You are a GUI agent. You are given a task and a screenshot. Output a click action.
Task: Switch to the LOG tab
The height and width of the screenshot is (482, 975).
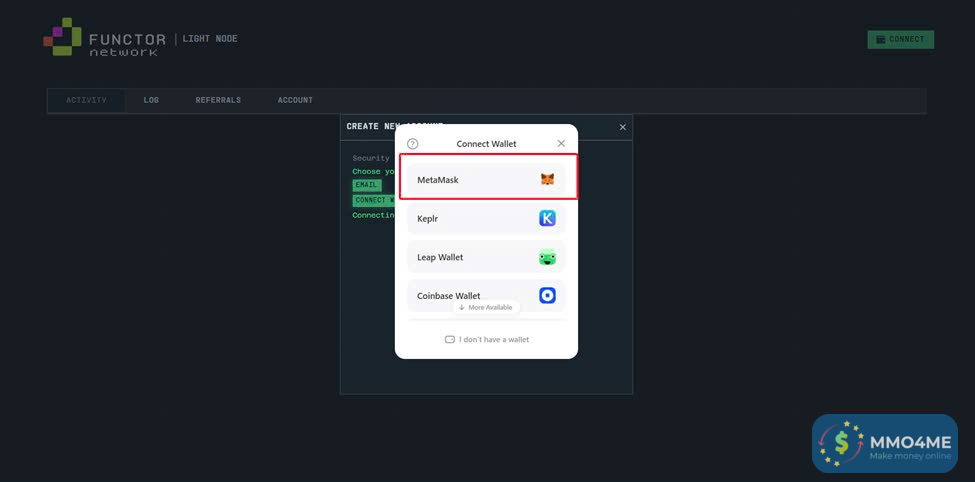coord(151,100)
